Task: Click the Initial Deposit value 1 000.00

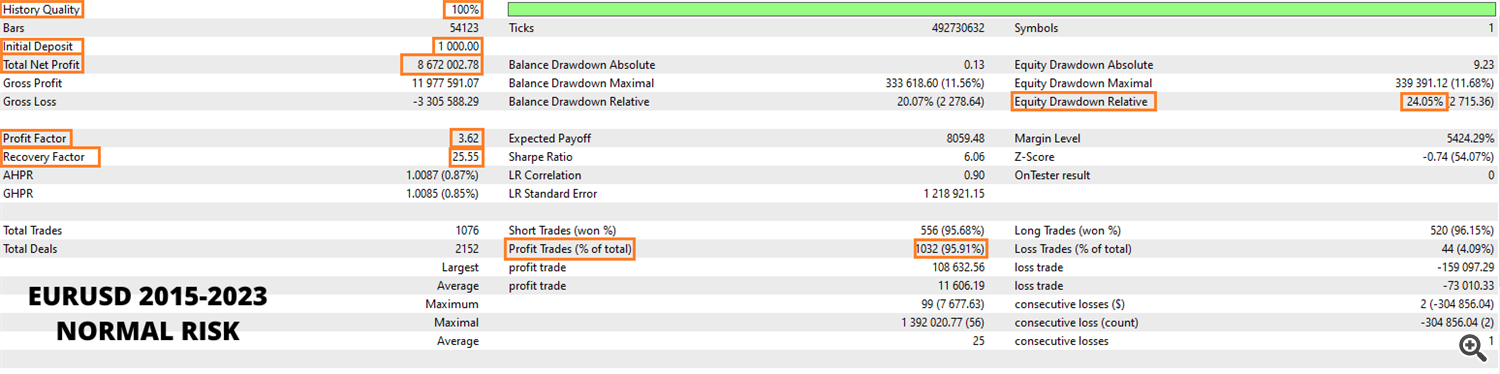Action: 458,46
